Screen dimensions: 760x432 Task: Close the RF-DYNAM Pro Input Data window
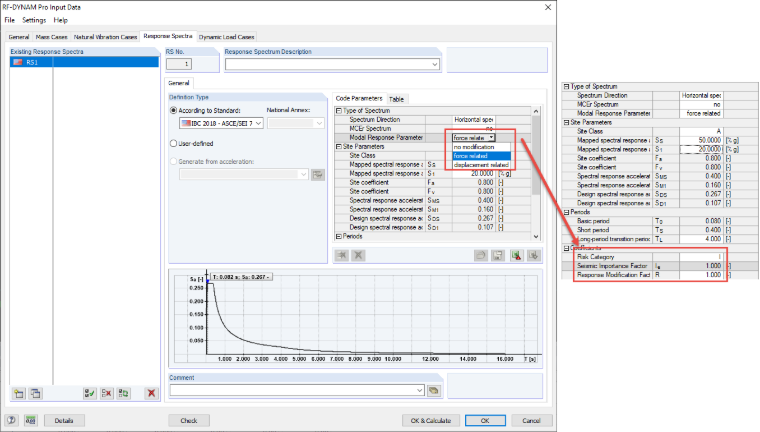(x=548, y=7)
